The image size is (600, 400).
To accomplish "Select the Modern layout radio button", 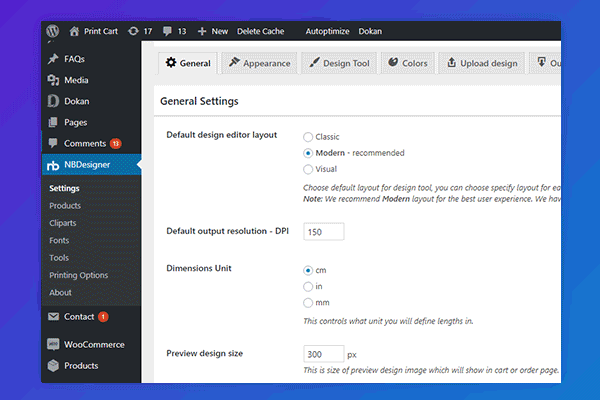I will pos(308,153).
